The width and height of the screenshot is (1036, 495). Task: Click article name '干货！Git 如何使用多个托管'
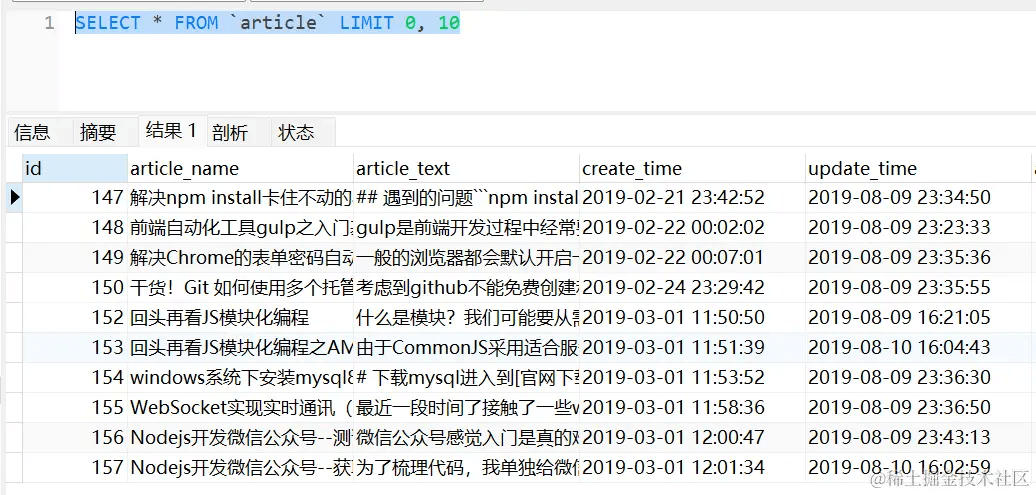click(240, 287)
